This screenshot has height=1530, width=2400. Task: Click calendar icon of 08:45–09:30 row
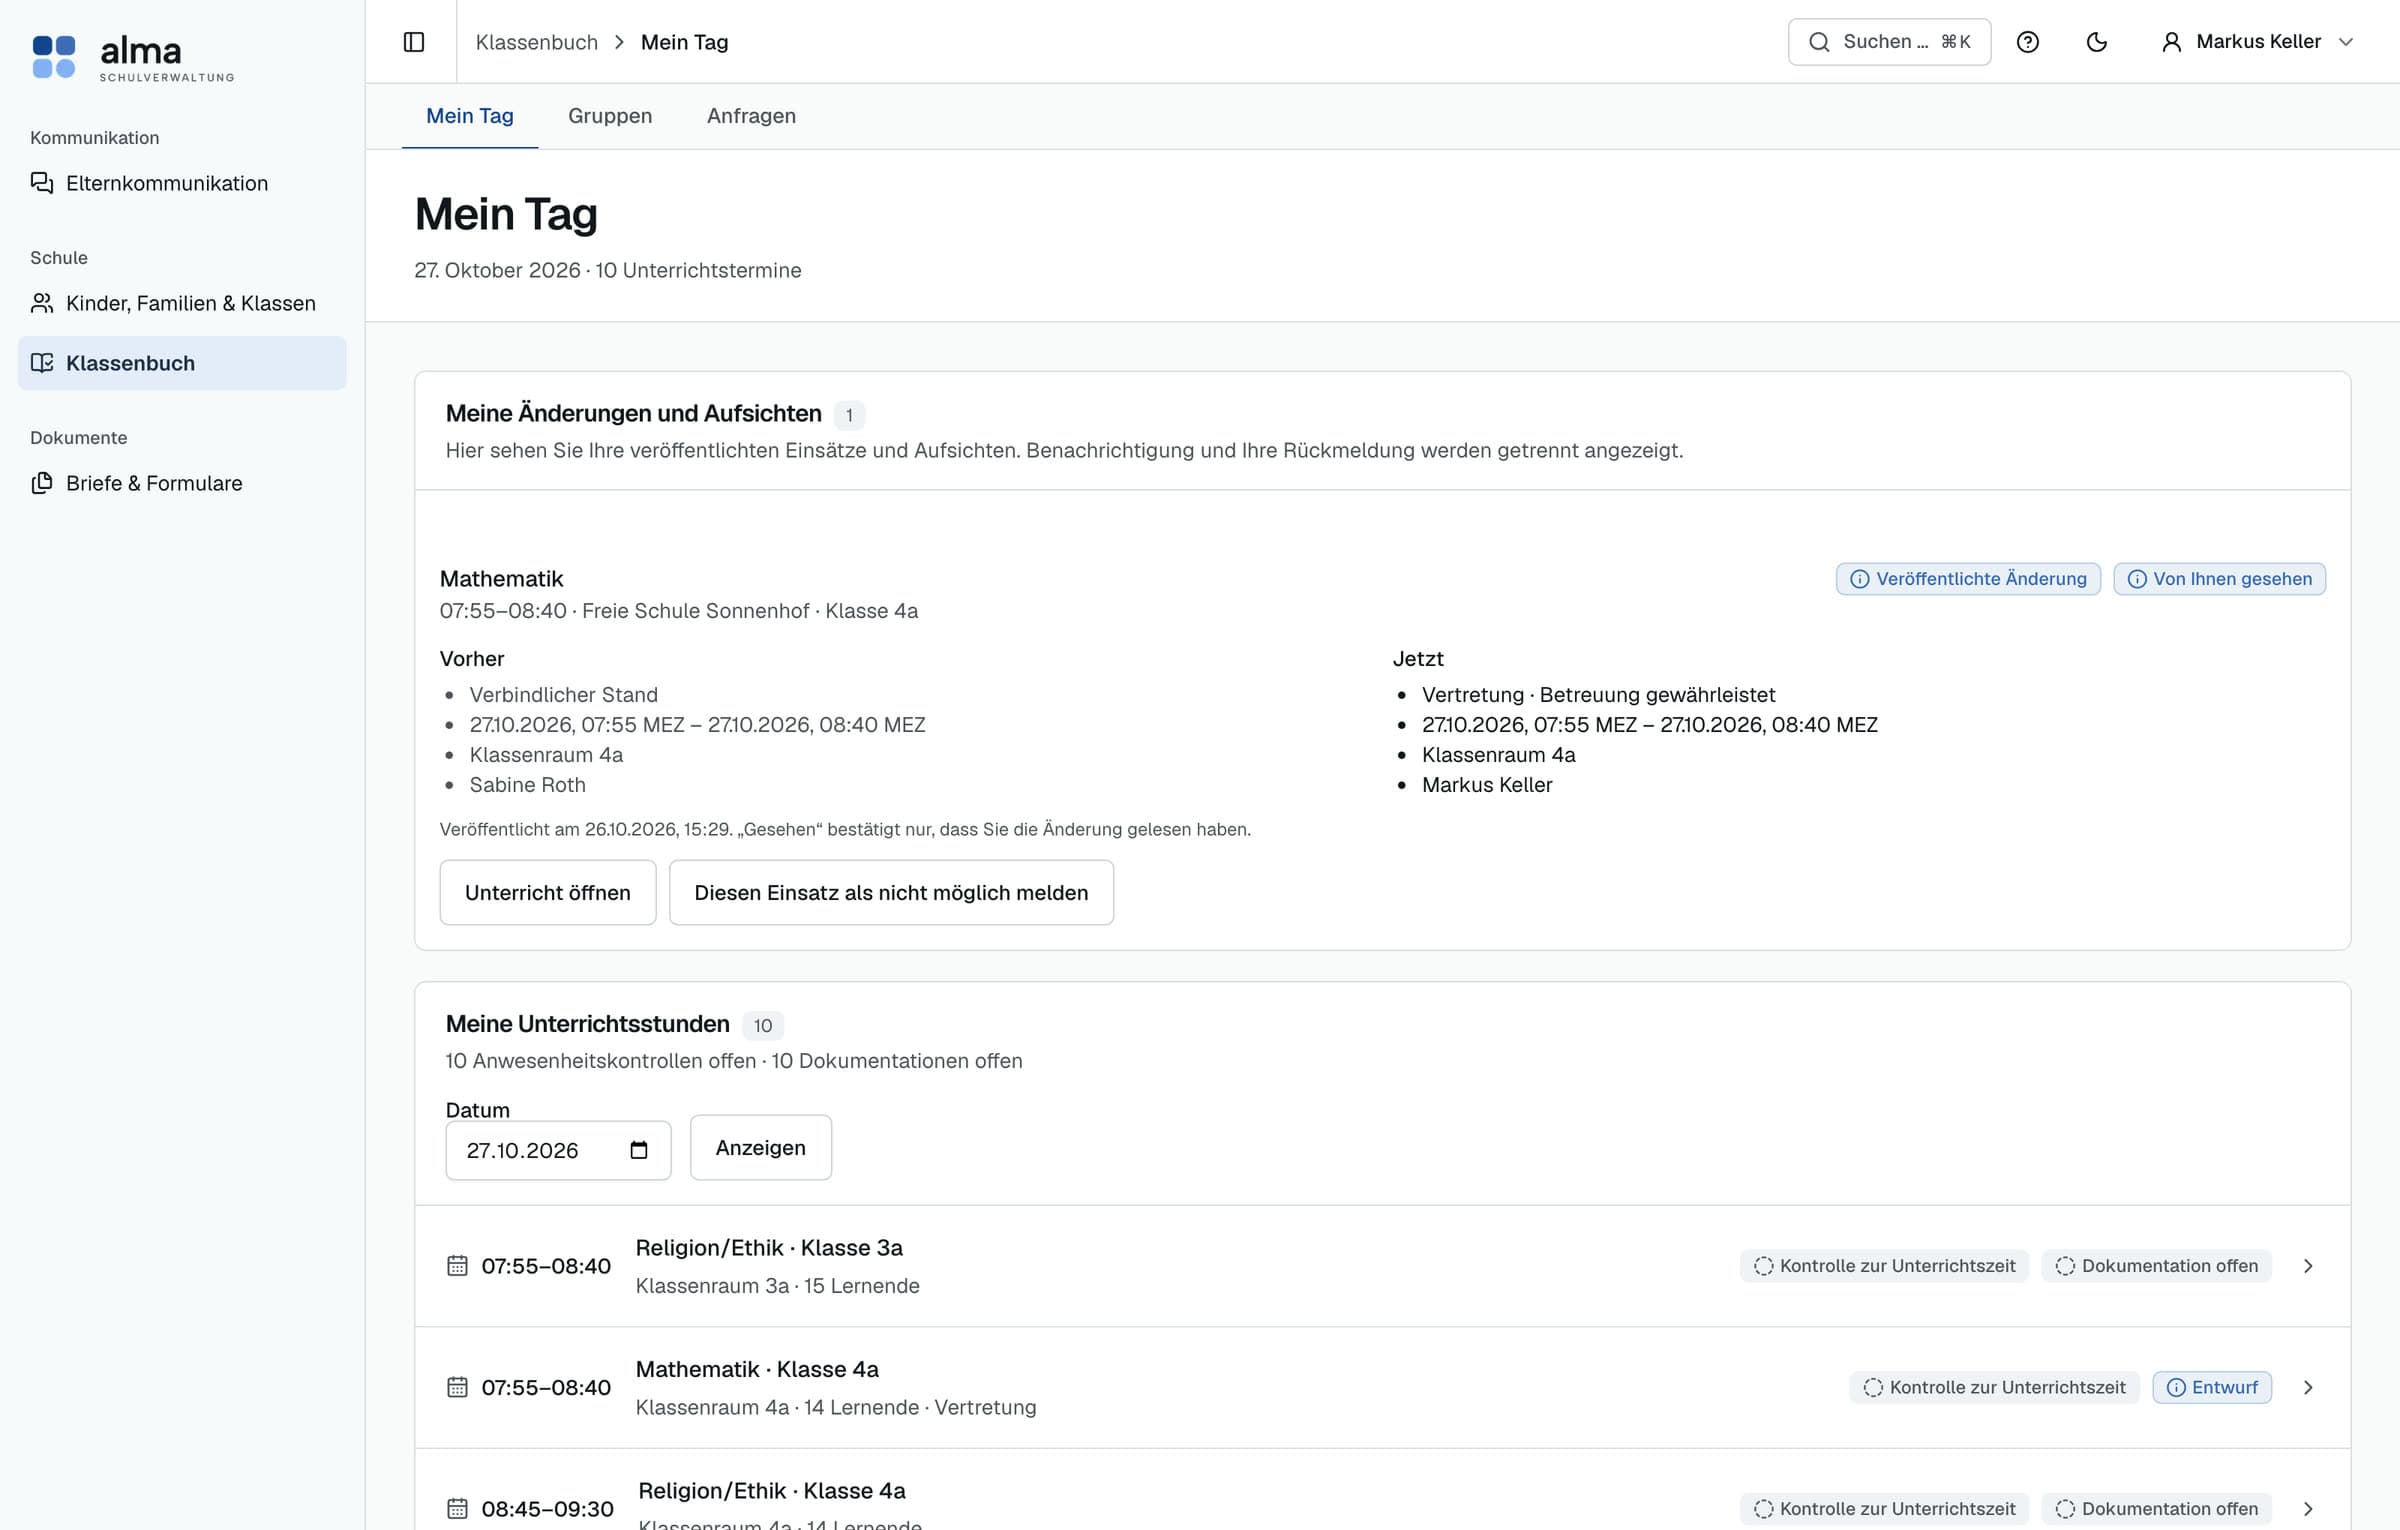coord(457,1509)
